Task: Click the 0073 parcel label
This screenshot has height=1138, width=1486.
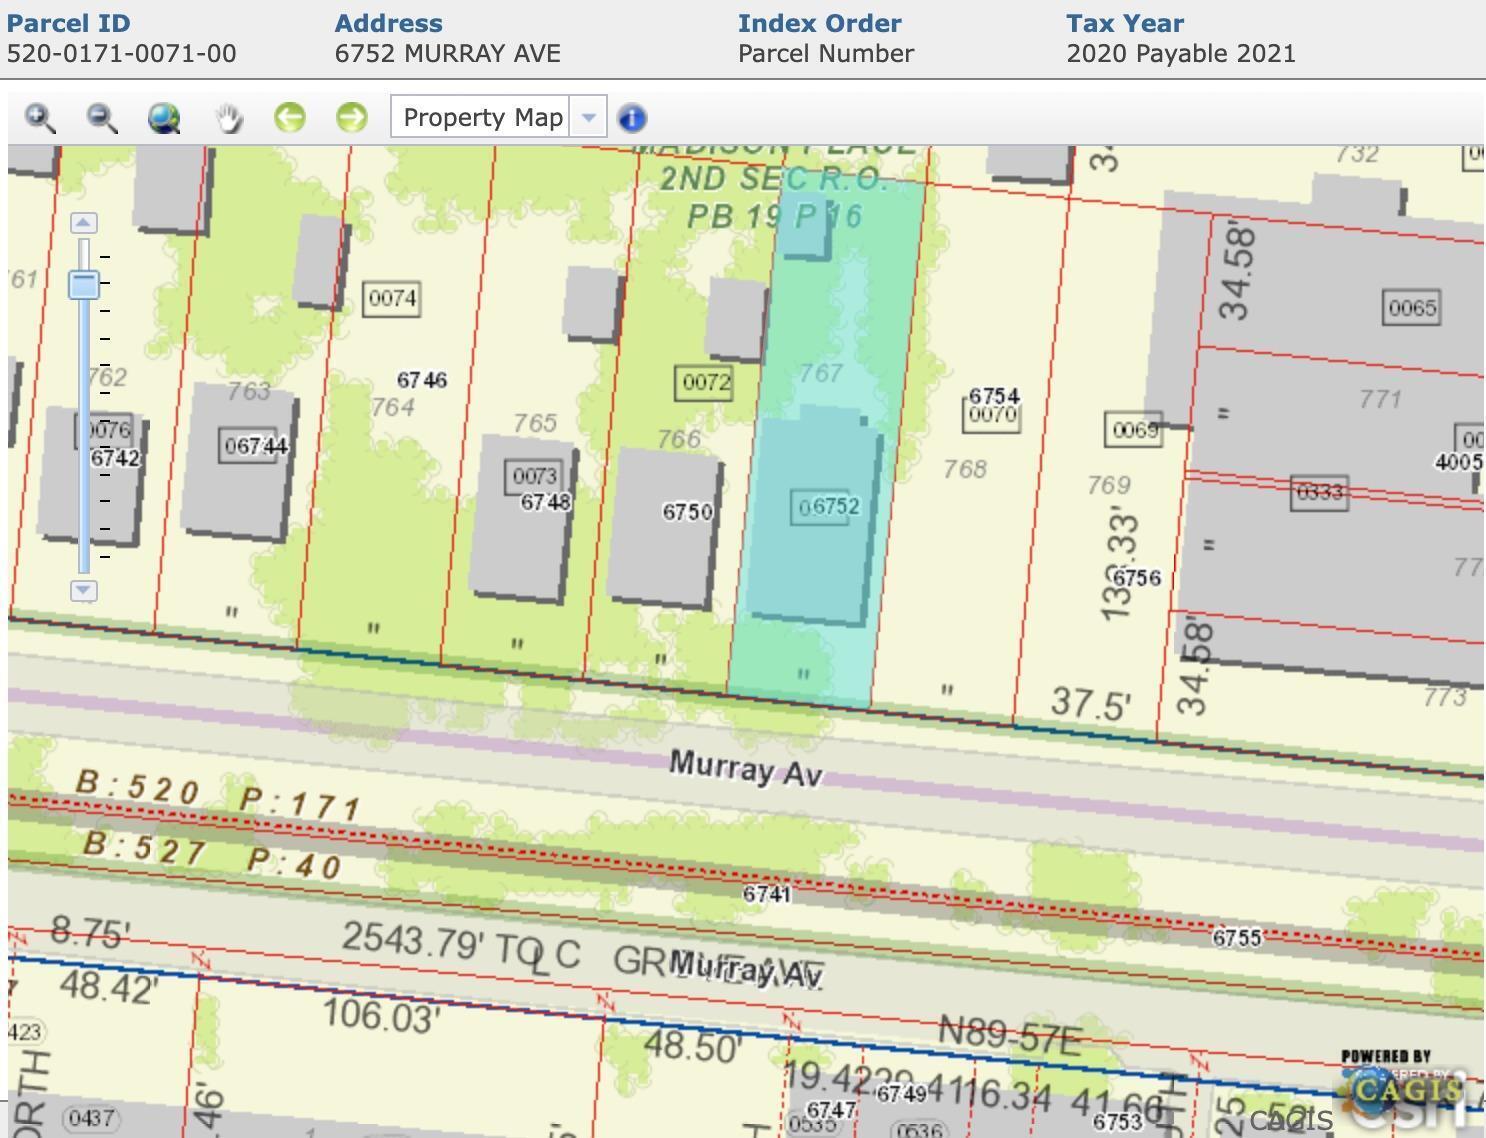Action: [534, 476]
